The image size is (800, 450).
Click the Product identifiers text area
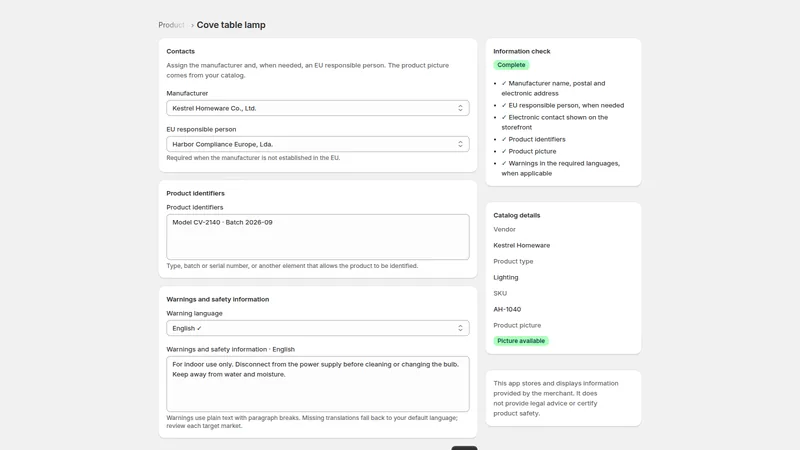(317, 237)
